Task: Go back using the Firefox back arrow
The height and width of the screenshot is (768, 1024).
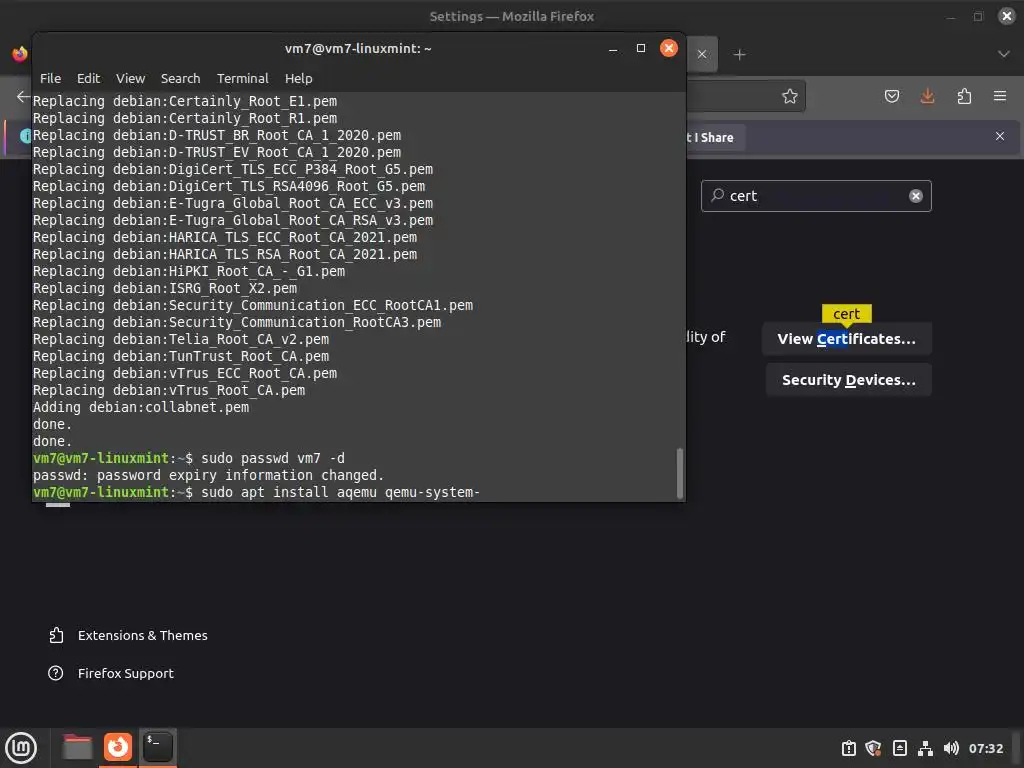Action: point(23,96)
